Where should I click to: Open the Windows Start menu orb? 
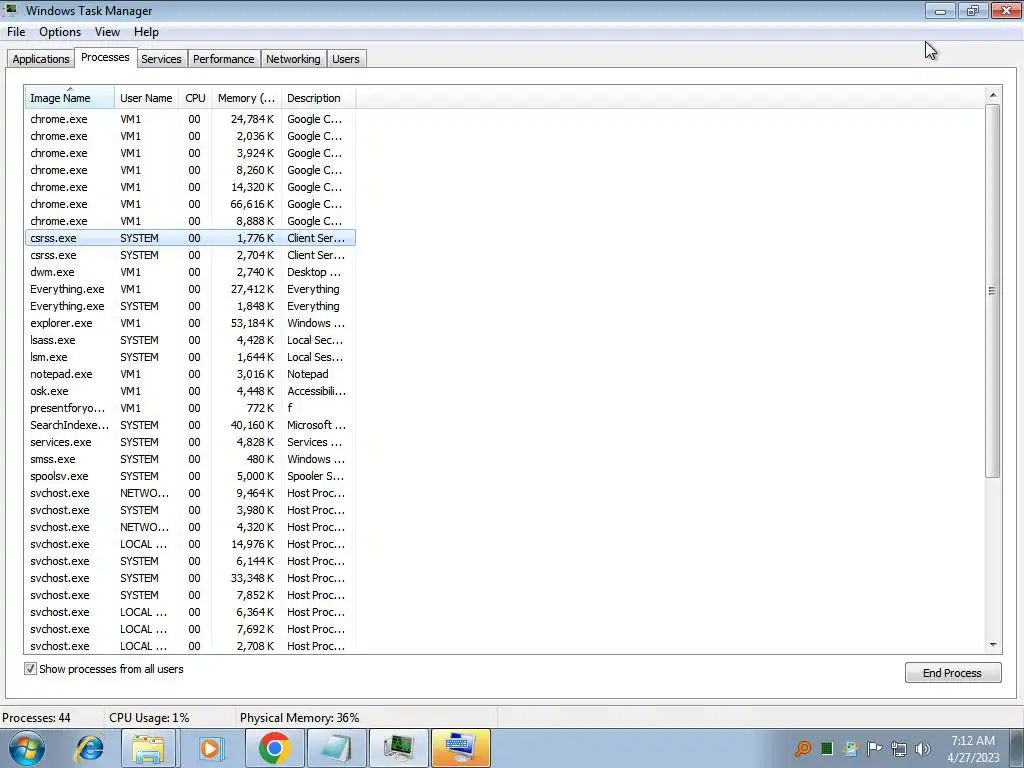click(26, 748)
